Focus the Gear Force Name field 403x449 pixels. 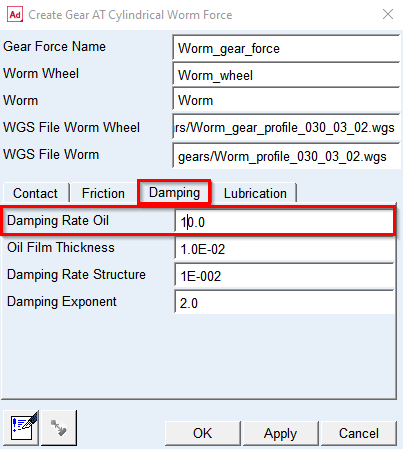286,48
